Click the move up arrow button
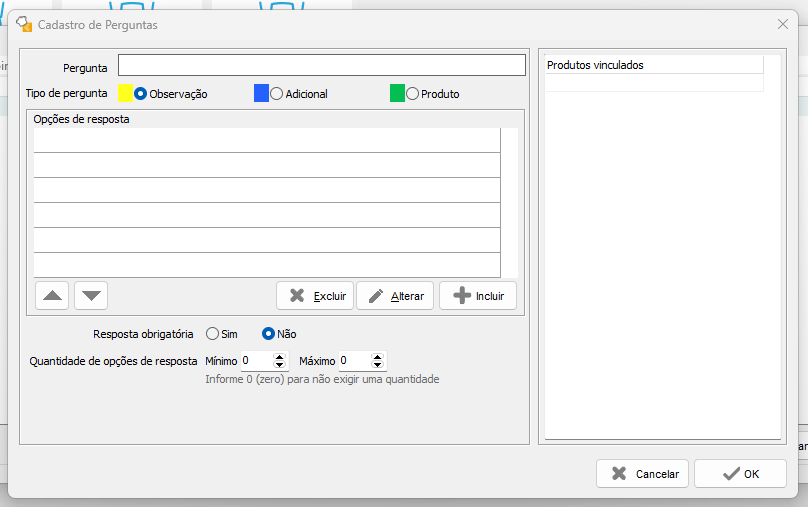This screenshot has height=507, width=808. 52,295
